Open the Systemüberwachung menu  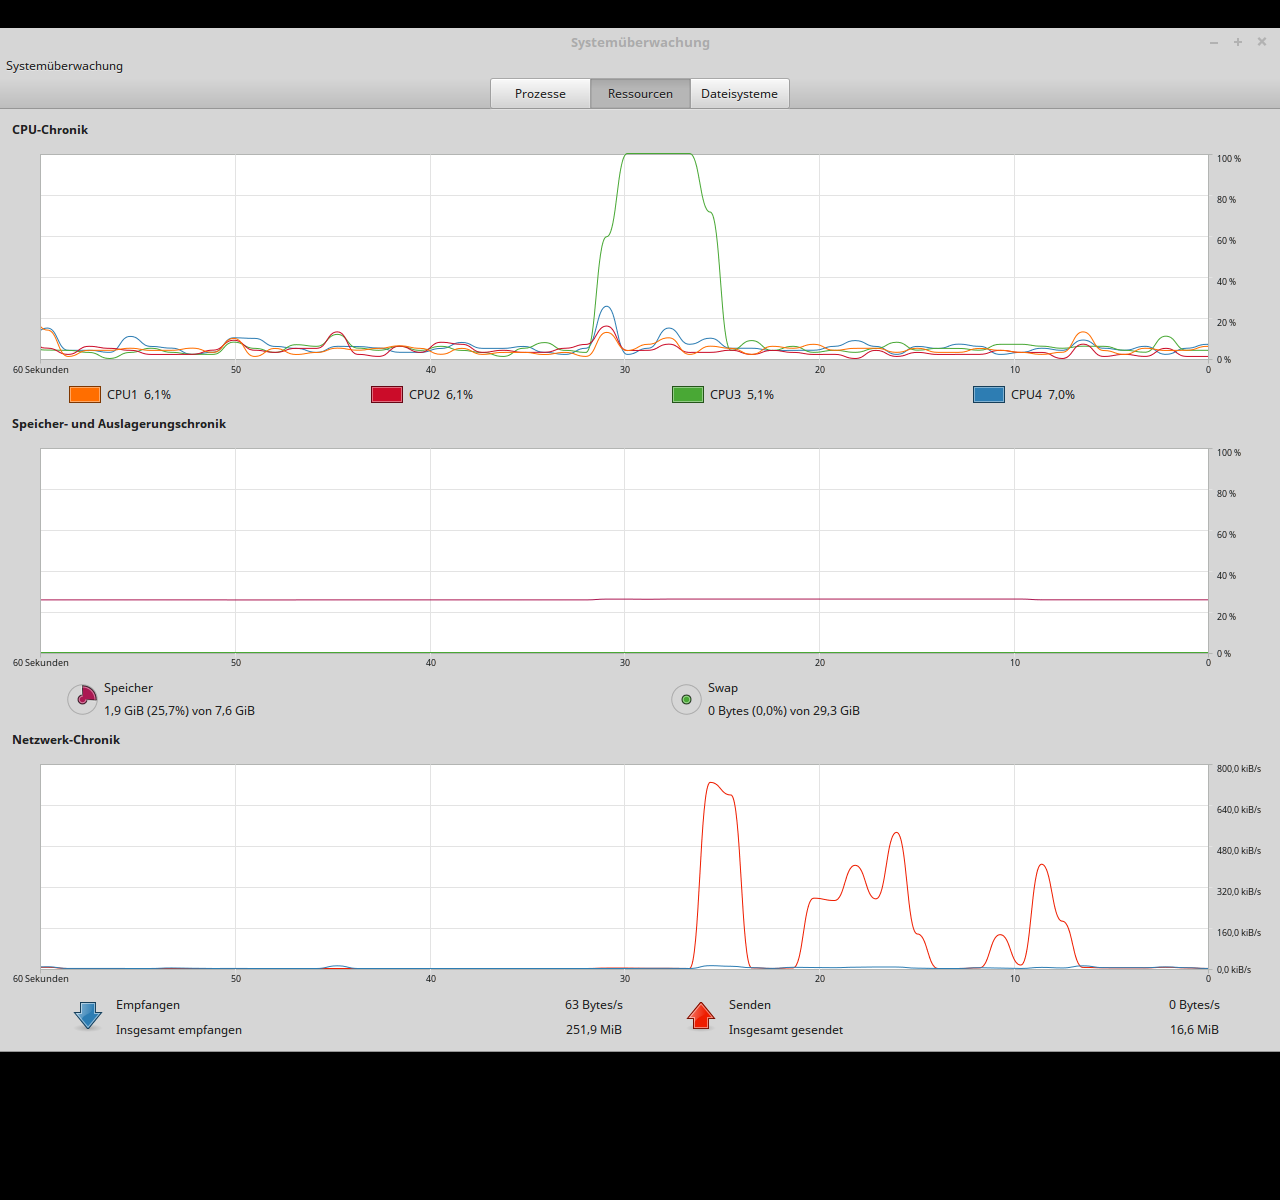point(64,66)
